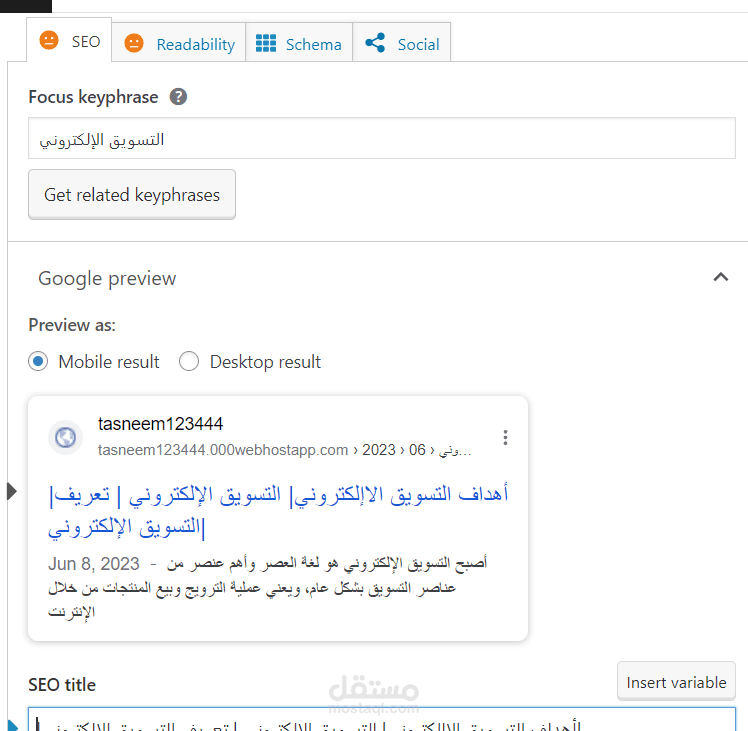Click into the SEO title text field
The width and height of the screenshot is (748, 731).
(x=380, y=722)
